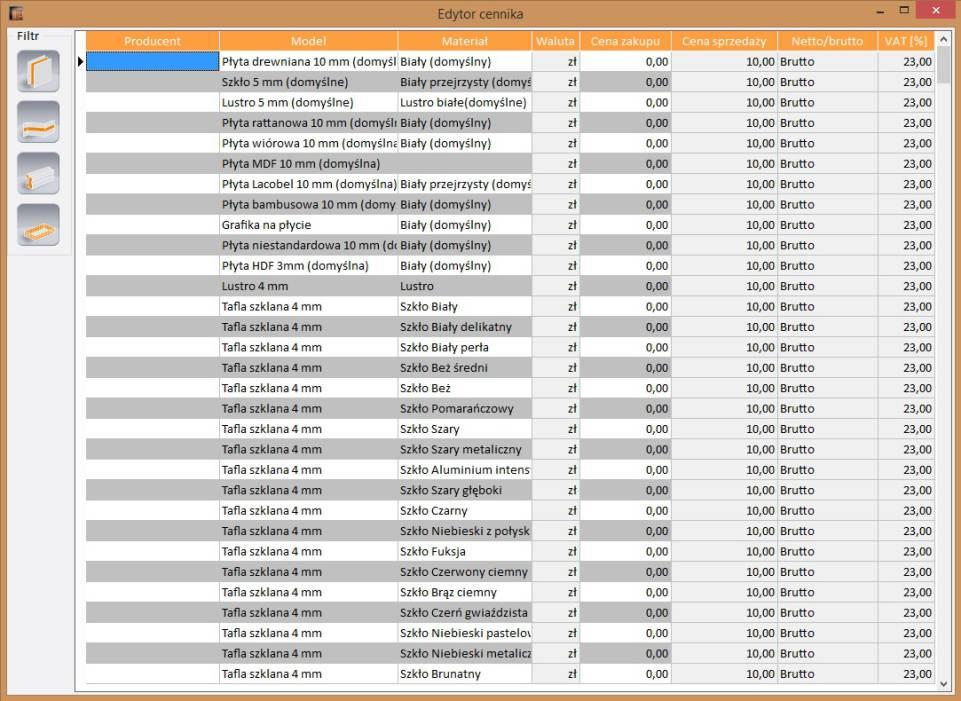Click the 'Szkło Biały' material cell
Screen dimensions: 961x701
(x=465, y=306)
